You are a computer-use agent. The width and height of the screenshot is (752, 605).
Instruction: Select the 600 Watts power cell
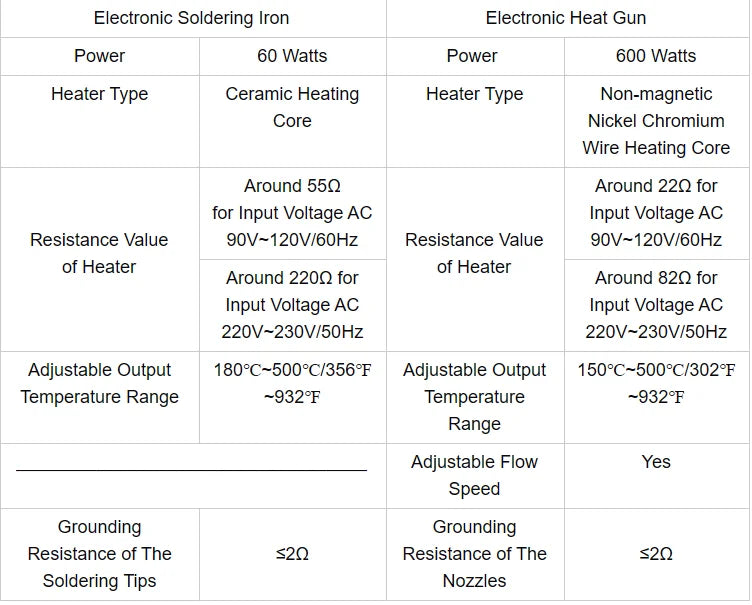pyautogui.click(x=657, y=56)
